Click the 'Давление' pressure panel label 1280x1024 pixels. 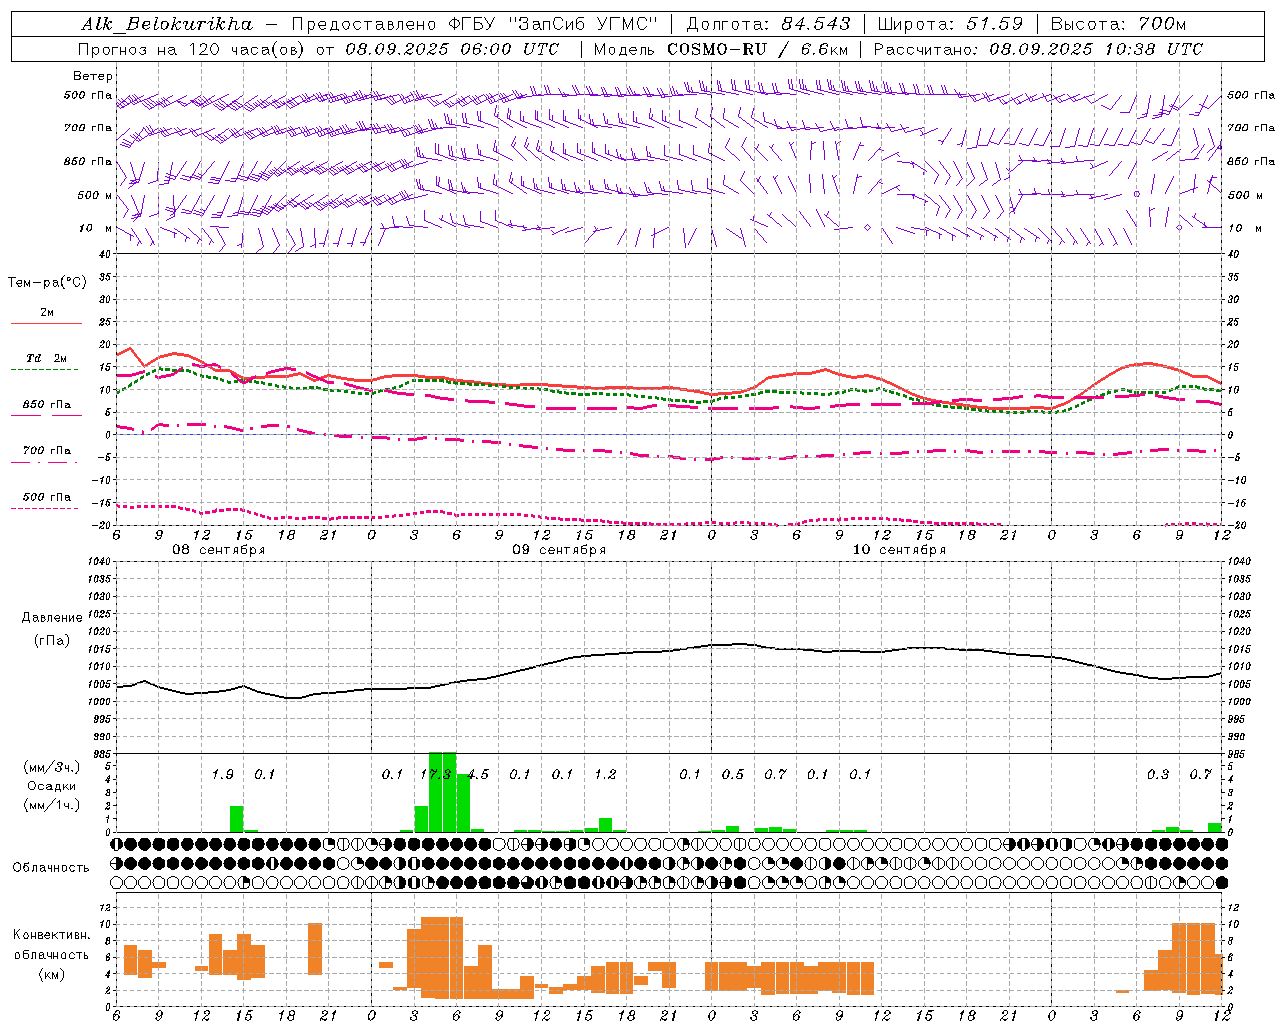click(x=52, y=618)
